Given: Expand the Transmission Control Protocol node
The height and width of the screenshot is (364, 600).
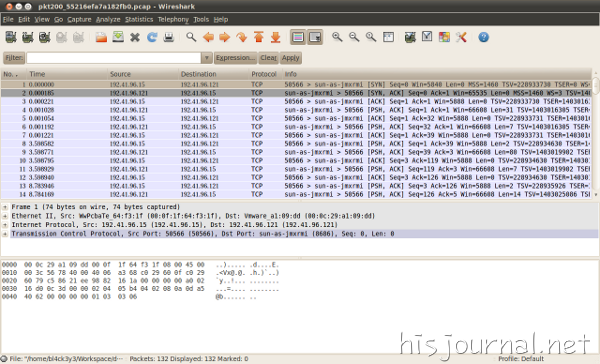Looking at the screenshot, I should click(x=5, y=234).
